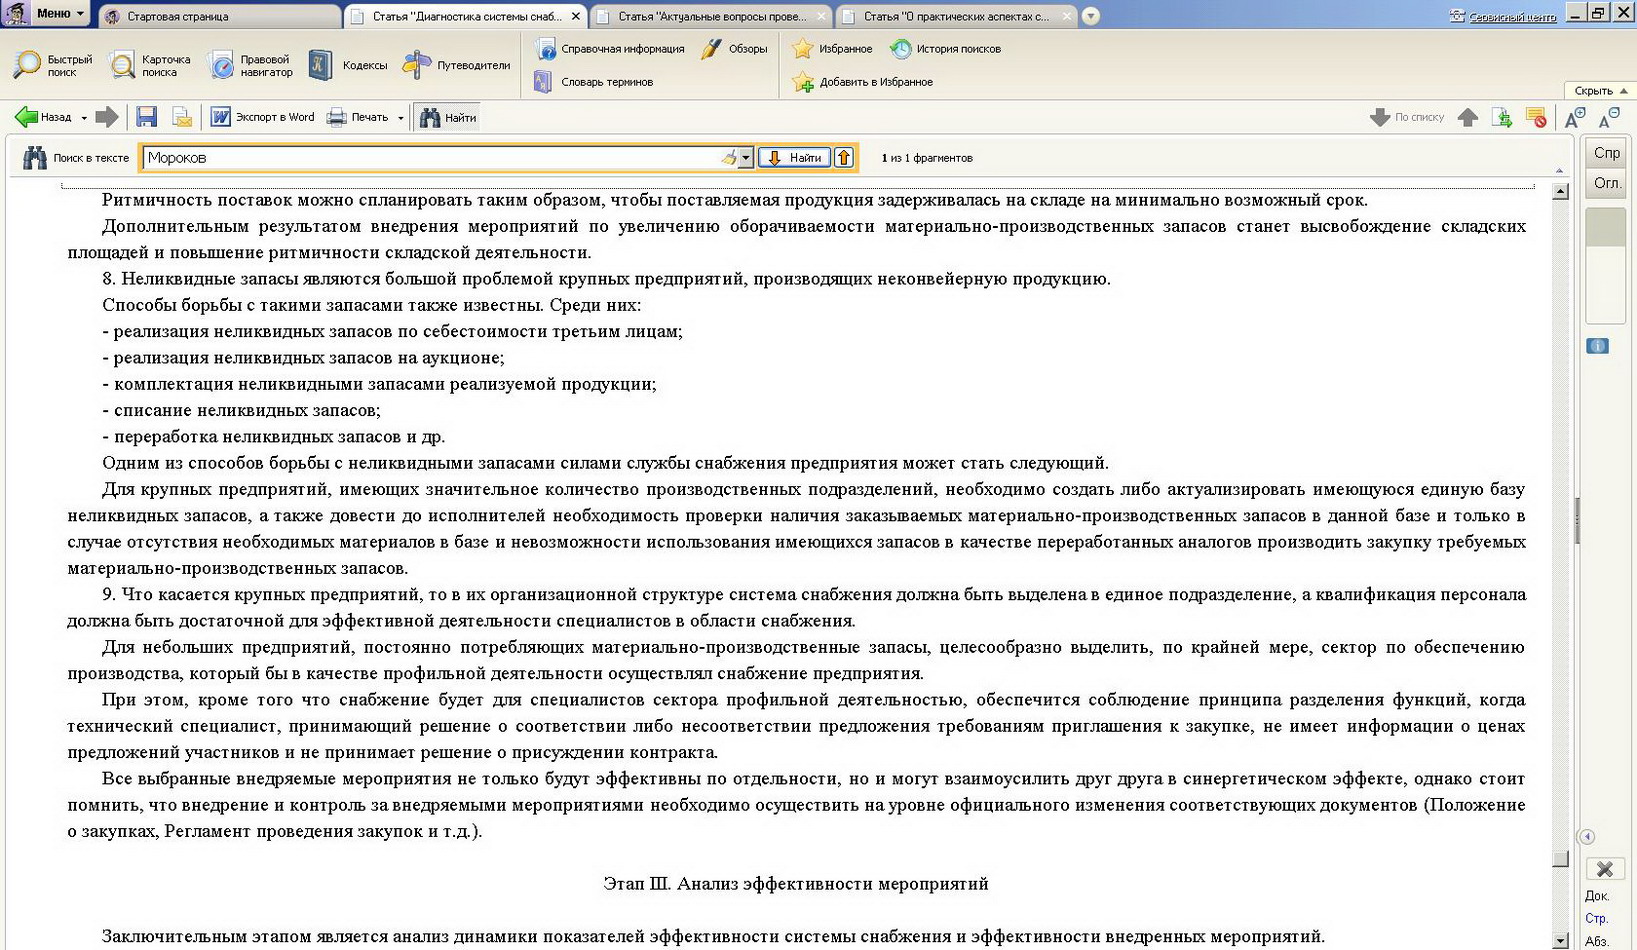1637x950 pixels.
Task: Increase font size with A+ icon
Action: (x=1574, y=117)
